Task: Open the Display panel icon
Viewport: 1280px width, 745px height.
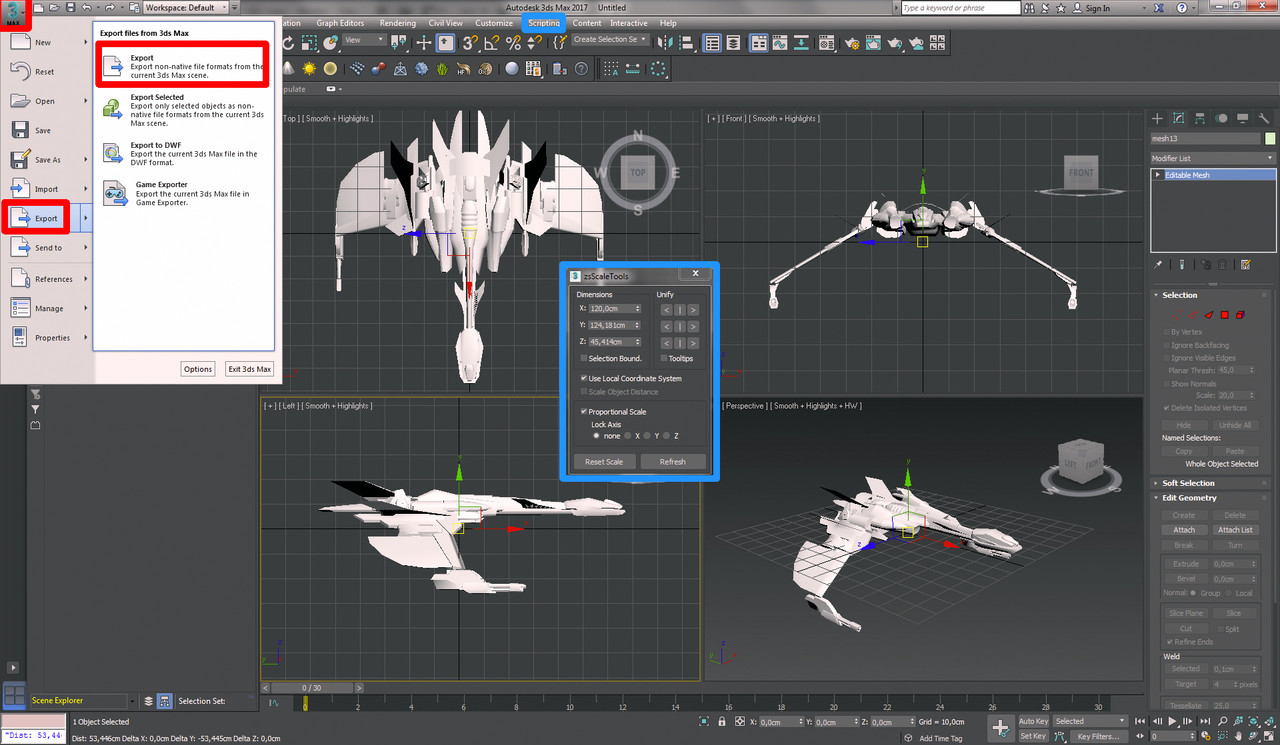Action: pyautogui.click(x=1242, y=118)
